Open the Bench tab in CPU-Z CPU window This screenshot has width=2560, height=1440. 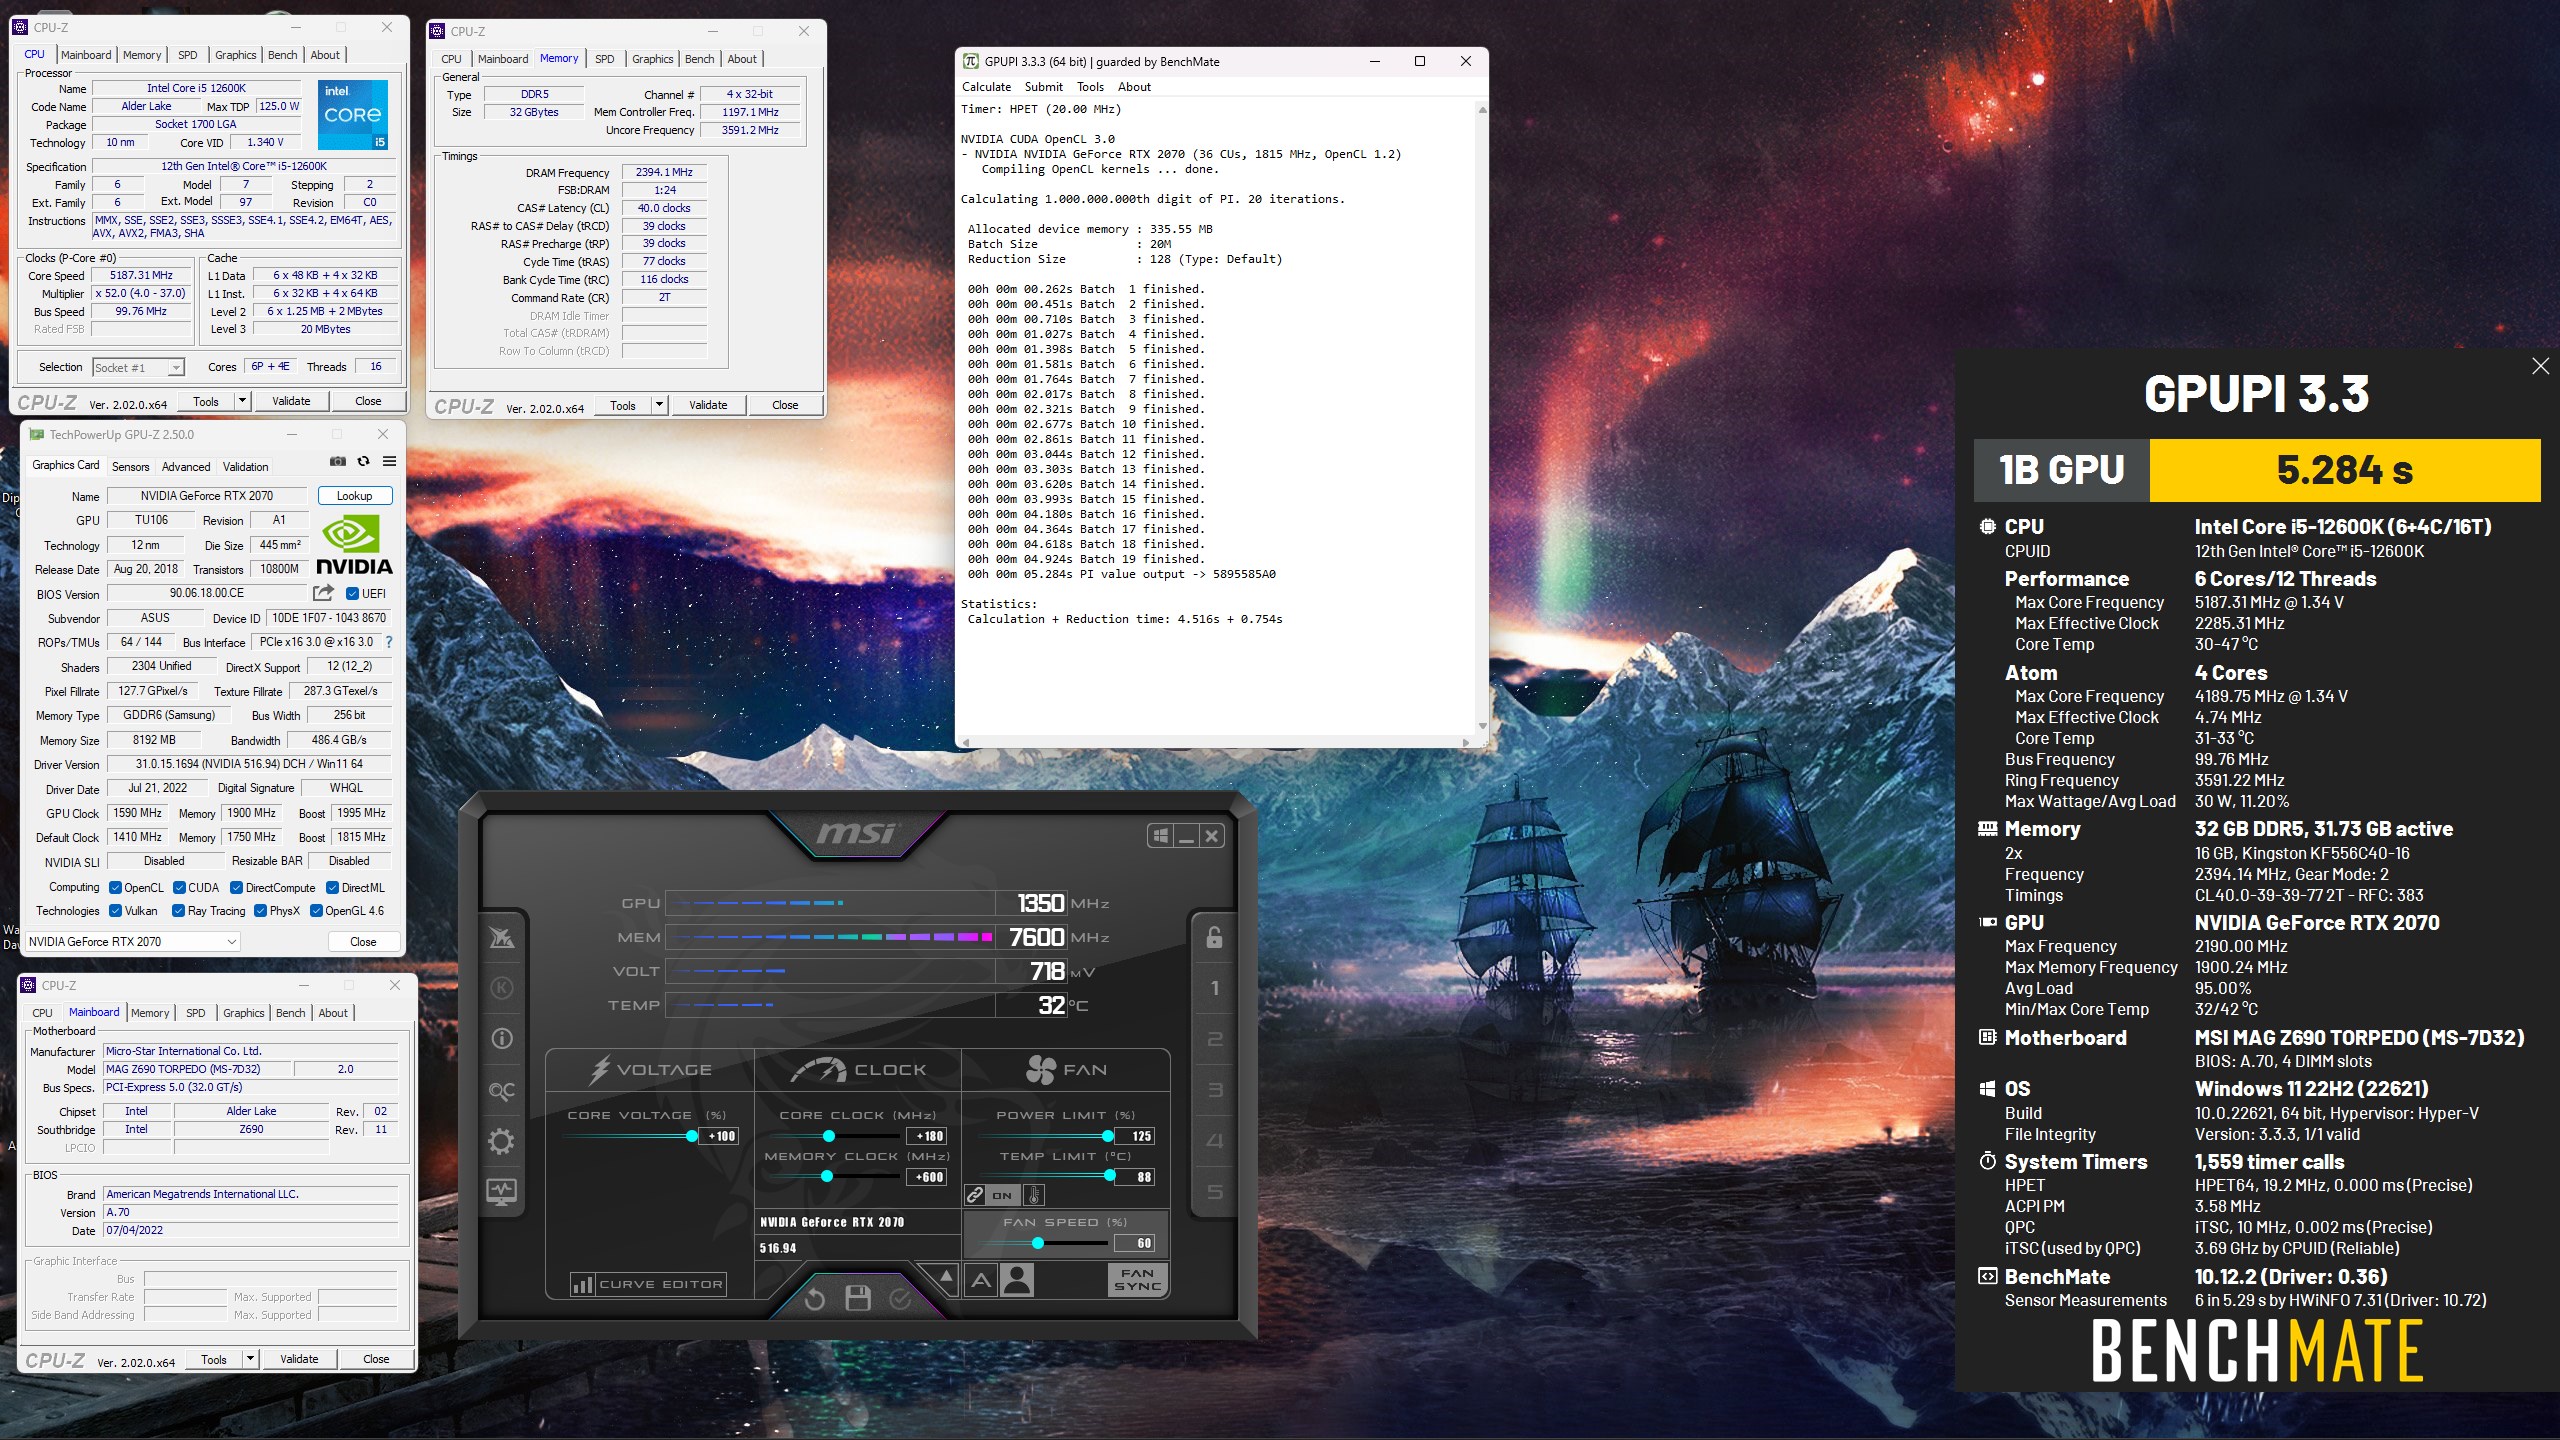click(x=283, y=55)
